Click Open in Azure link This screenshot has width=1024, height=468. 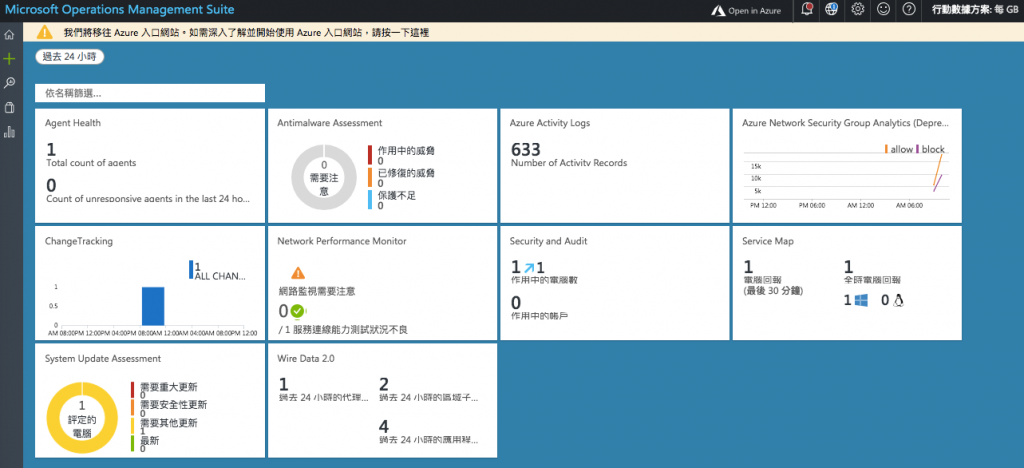pyautogui.click(x=754, y=11)
